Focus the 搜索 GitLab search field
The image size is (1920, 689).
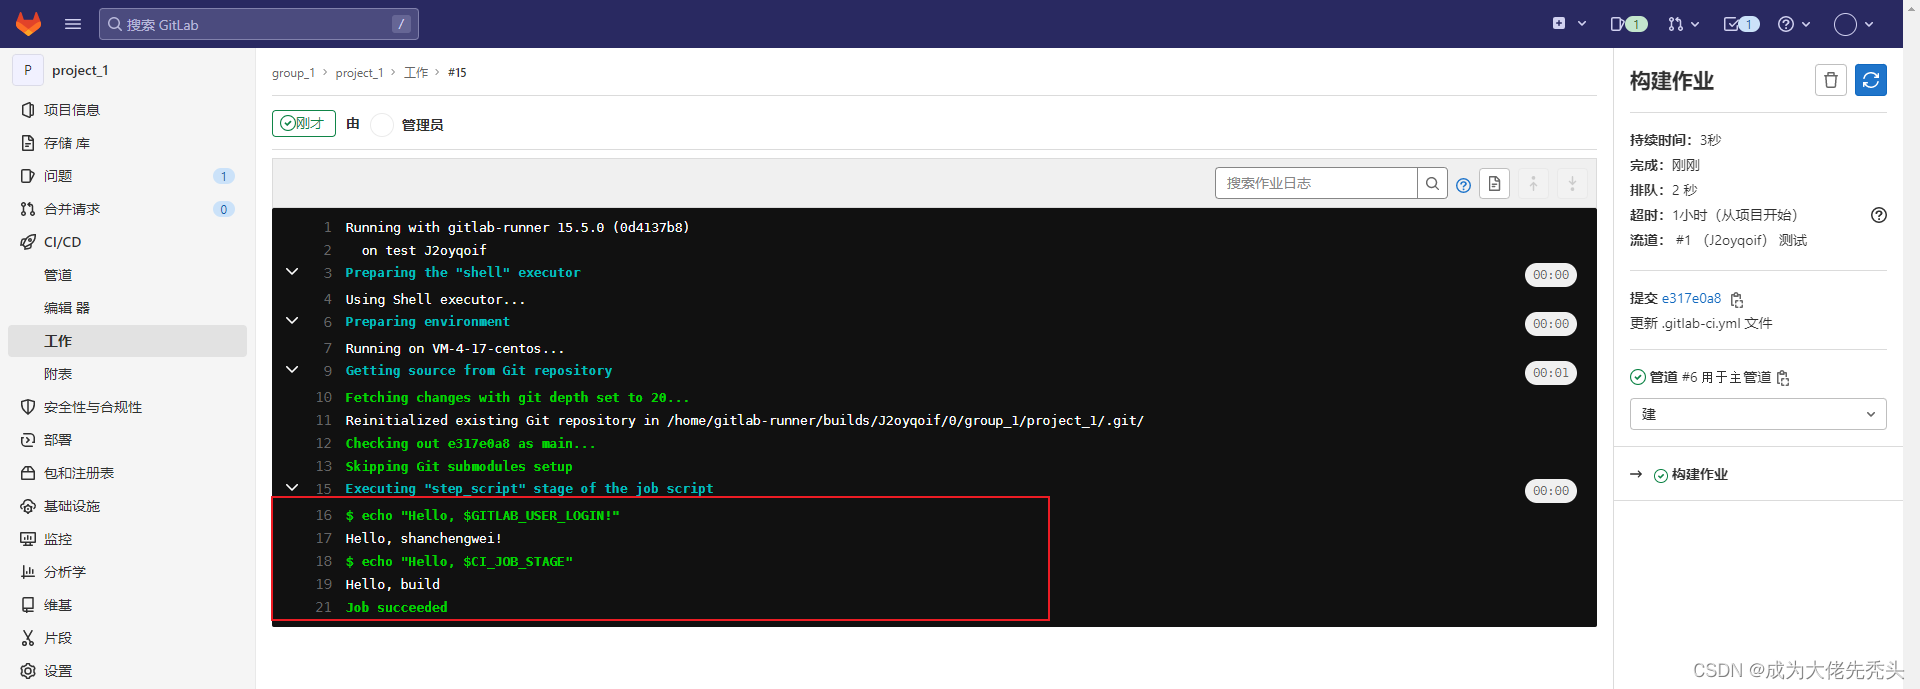pyautogui.click(x=258, y=24)
